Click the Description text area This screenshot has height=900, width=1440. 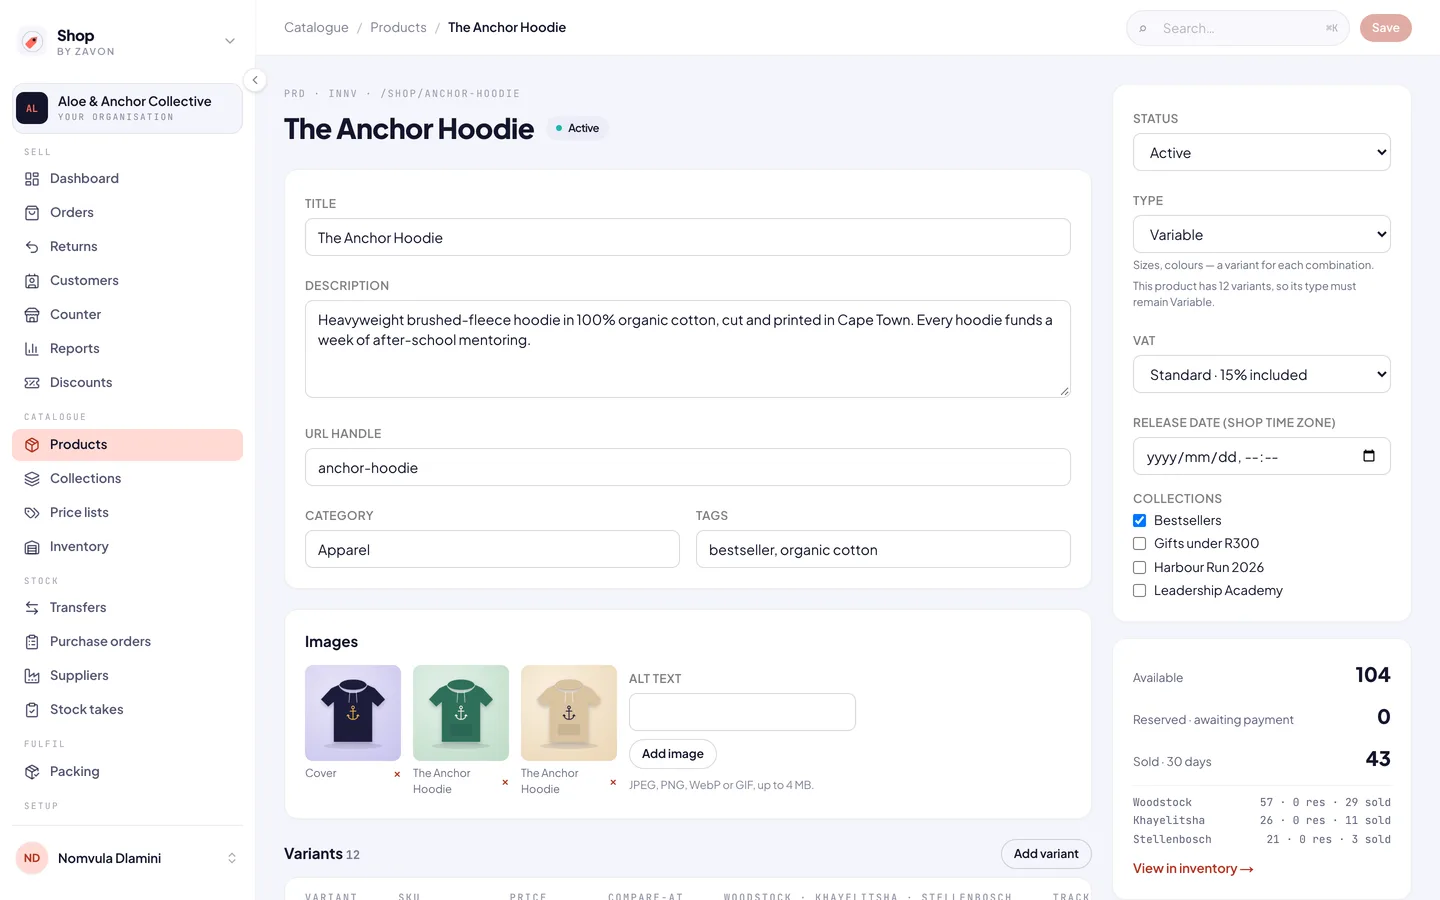688,349
